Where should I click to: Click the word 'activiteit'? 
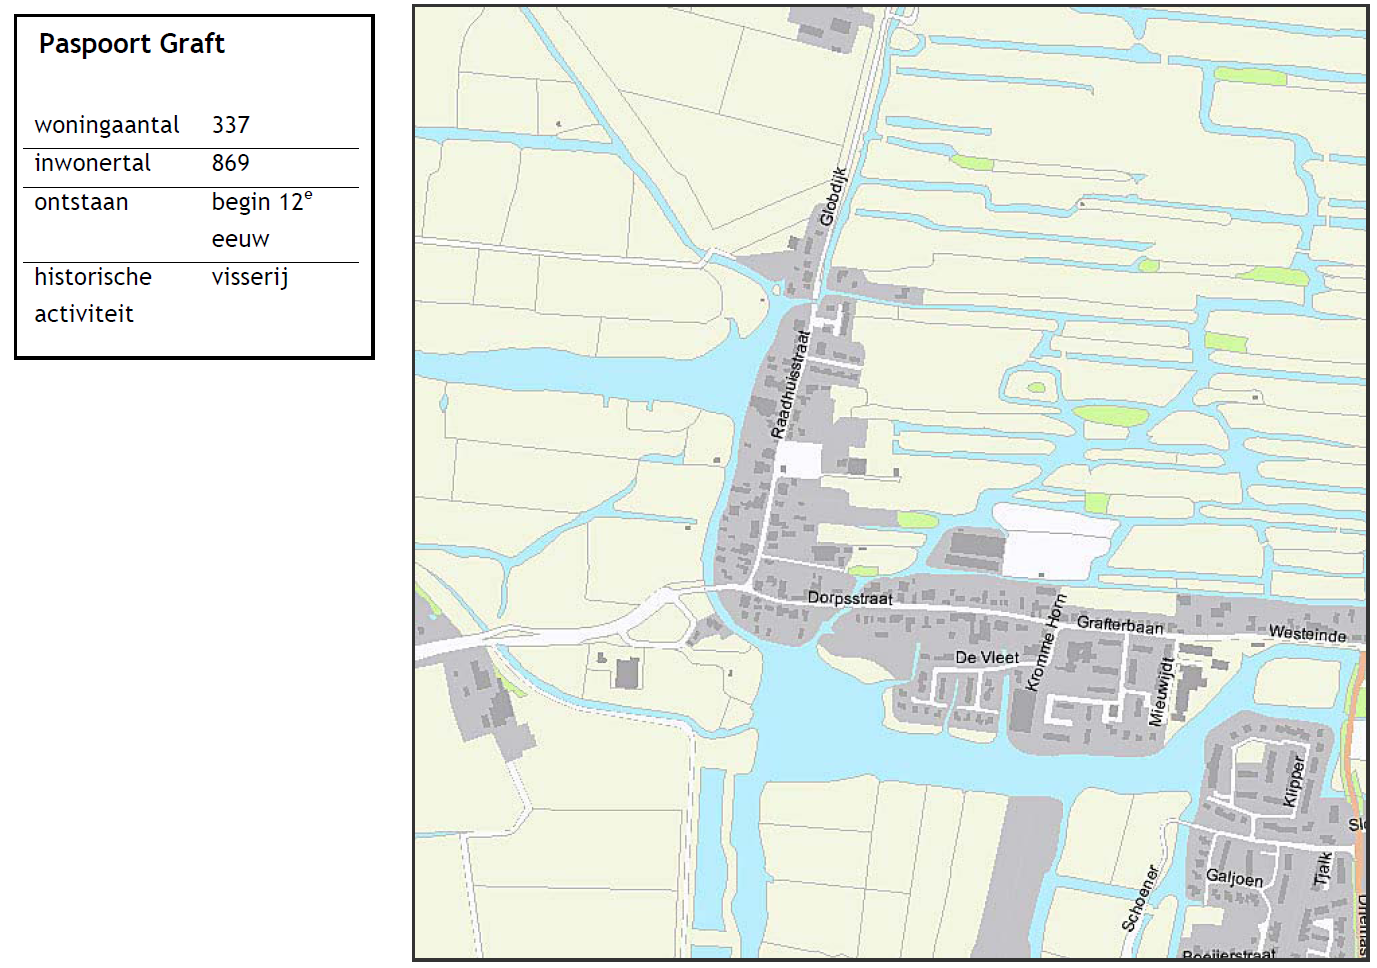click(x=84, y=314)
